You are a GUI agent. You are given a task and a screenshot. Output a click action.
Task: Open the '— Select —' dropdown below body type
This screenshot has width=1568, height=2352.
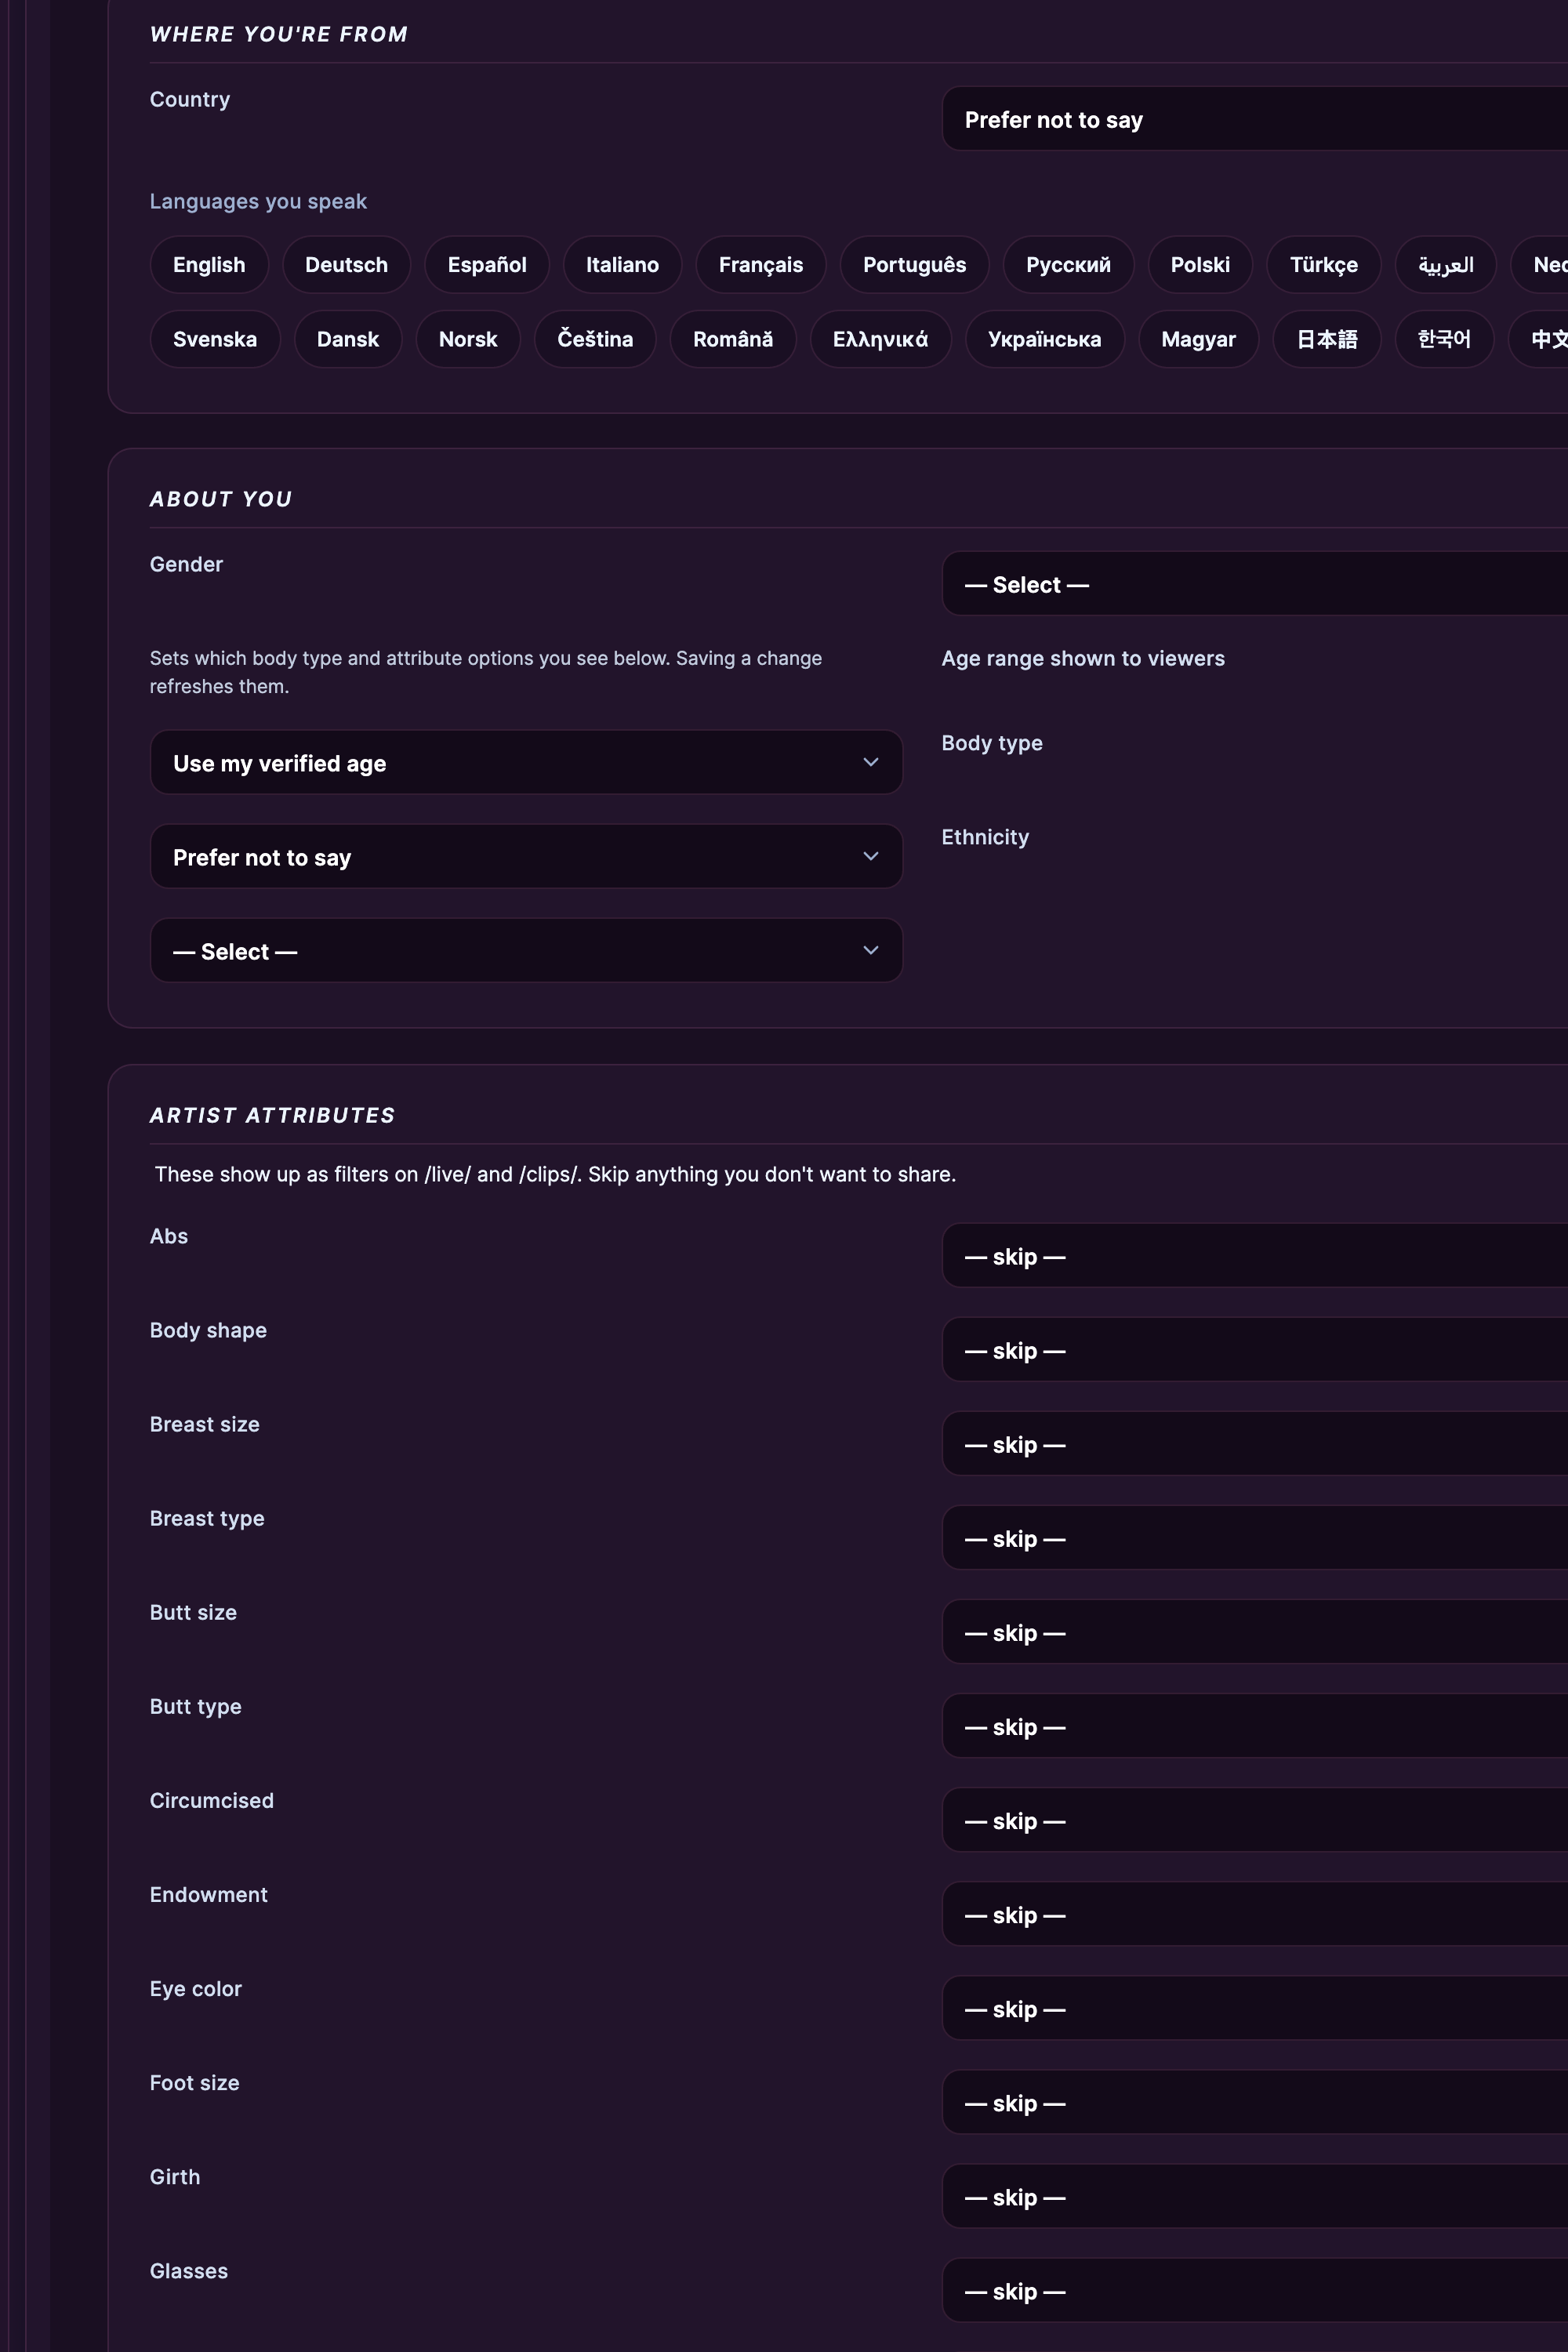pyautogui.click(x=526, y=951)
